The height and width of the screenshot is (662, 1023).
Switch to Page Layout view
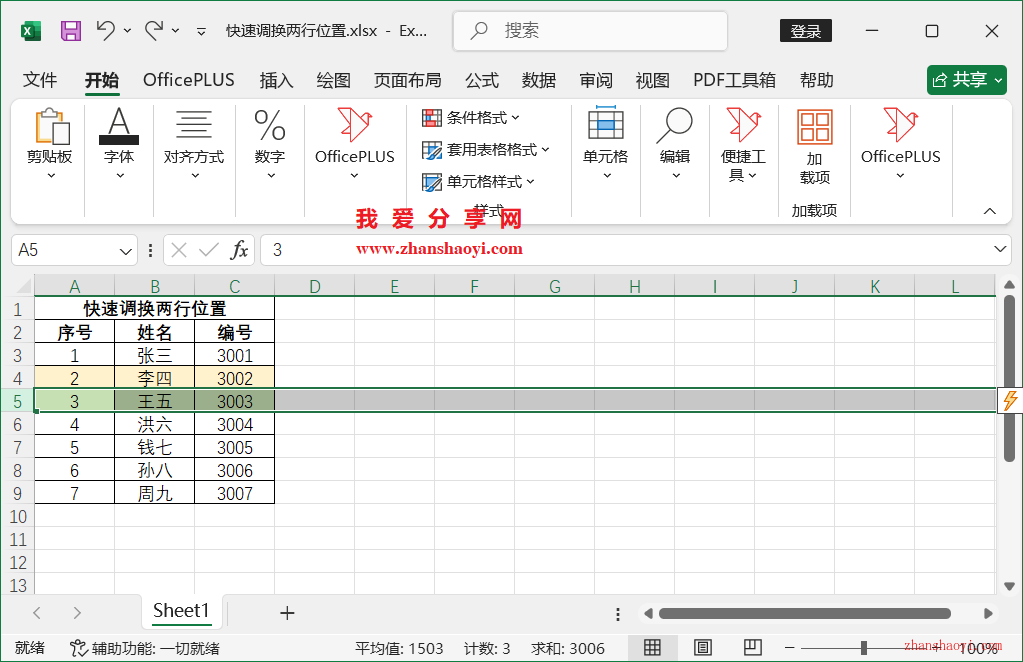point(703,648)
